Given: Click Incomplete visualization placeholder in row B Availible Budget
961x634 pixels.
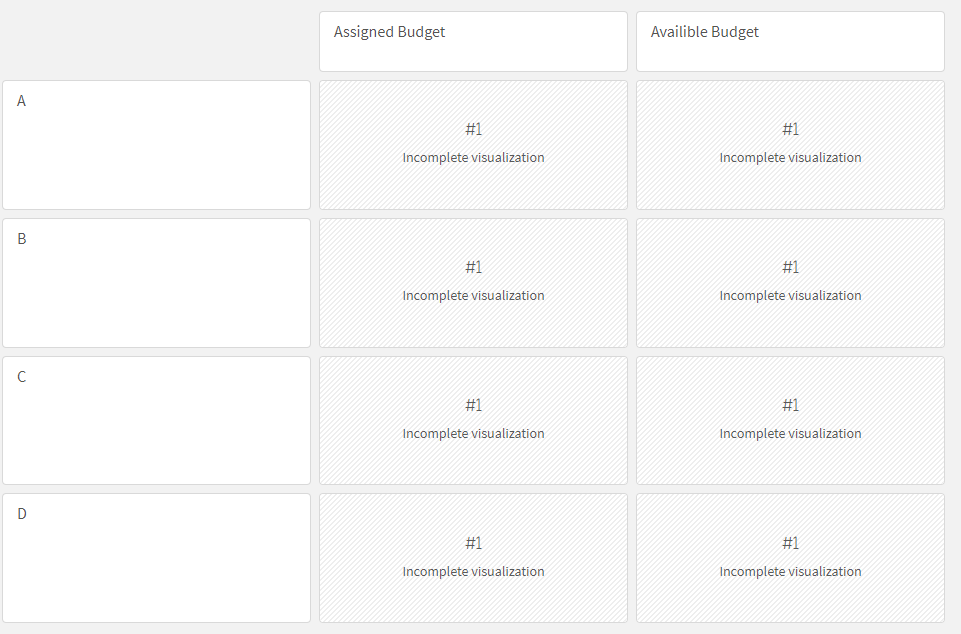Looking at the screenshot, I should [x=790, y=295].
